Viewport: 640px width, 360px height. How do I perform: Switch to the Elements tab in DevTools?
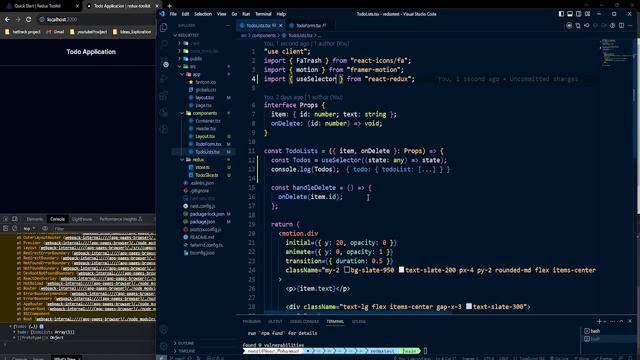coord(35,219)
